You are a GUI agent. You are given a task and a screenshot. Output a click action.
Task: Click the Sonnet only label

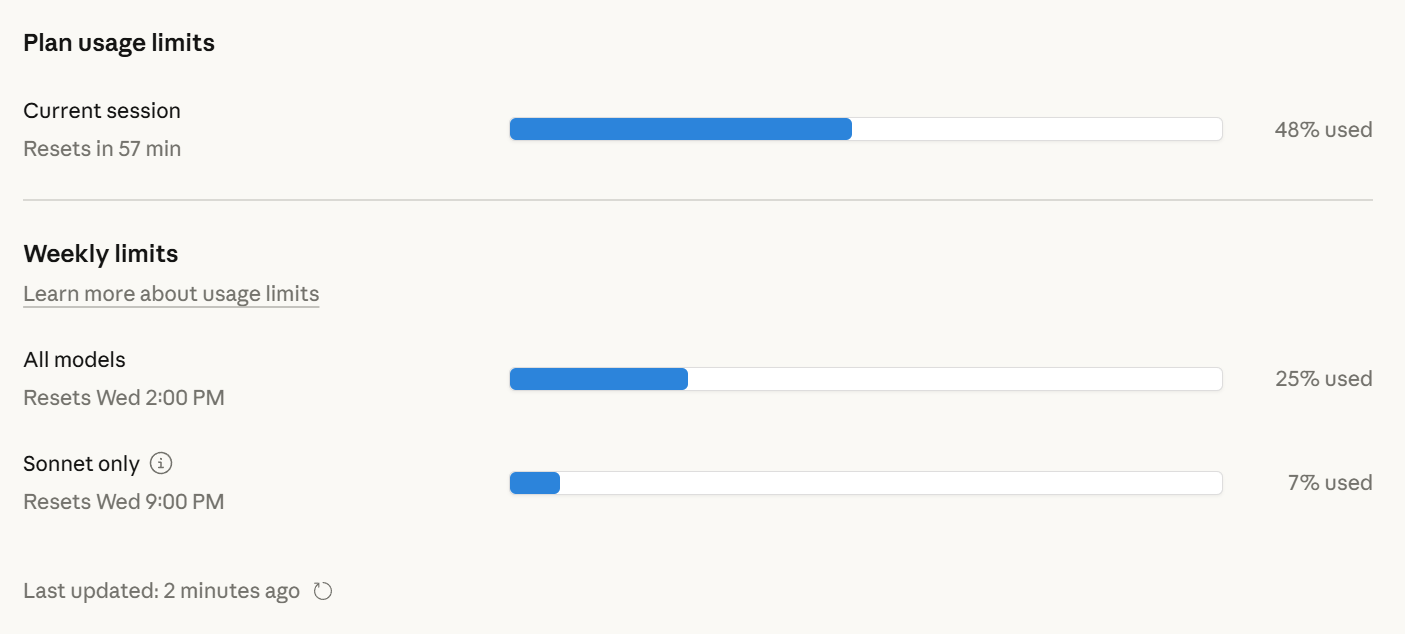[82, 464]
